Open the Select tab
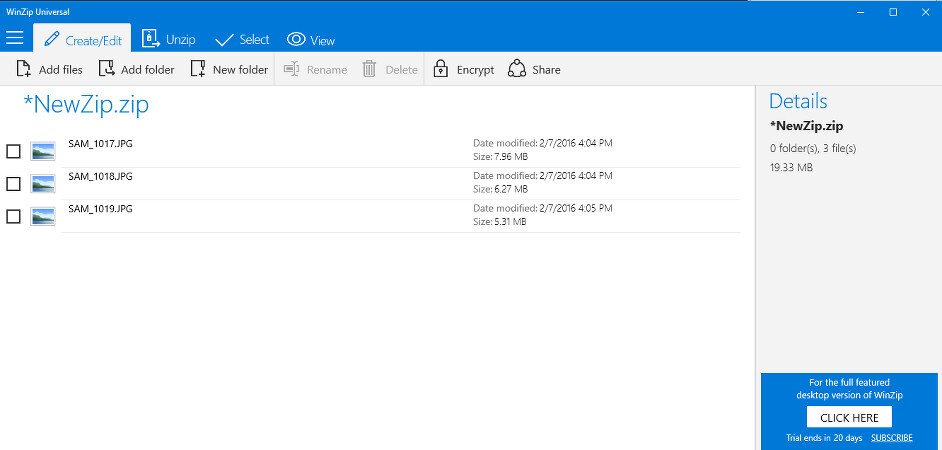Screen dimensions: 942x450 coord(242,40)
